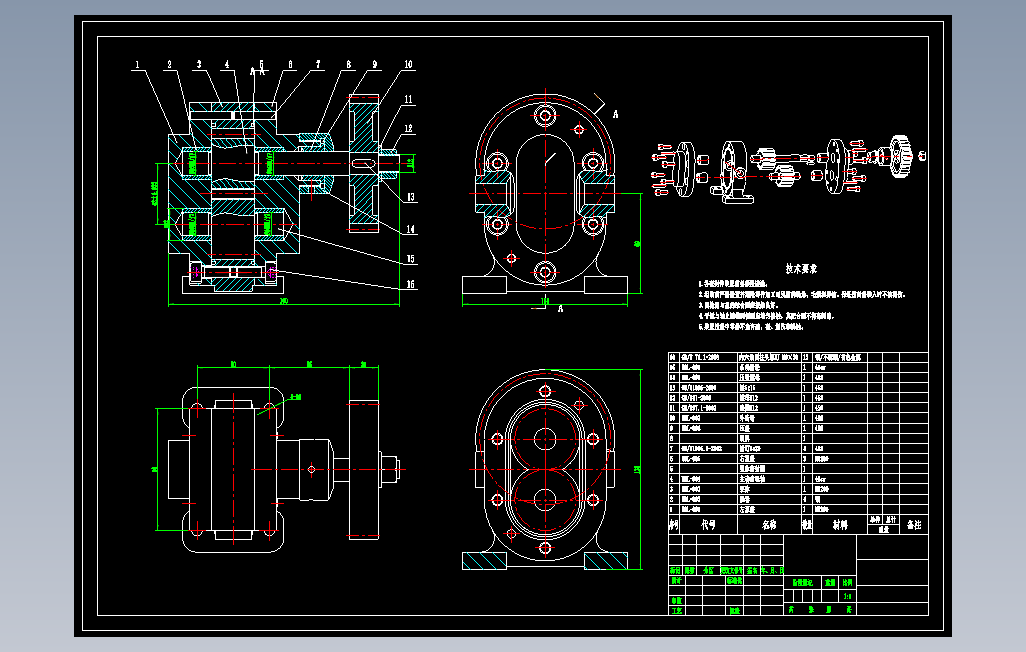Click part callout number 16 label

pos(411,284)
